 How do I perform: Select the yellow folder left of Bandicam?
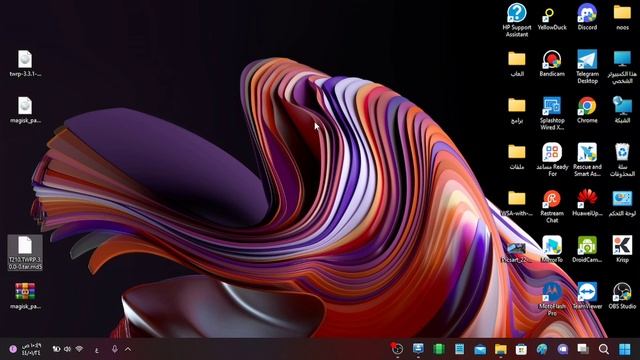[x=517, y=63]
